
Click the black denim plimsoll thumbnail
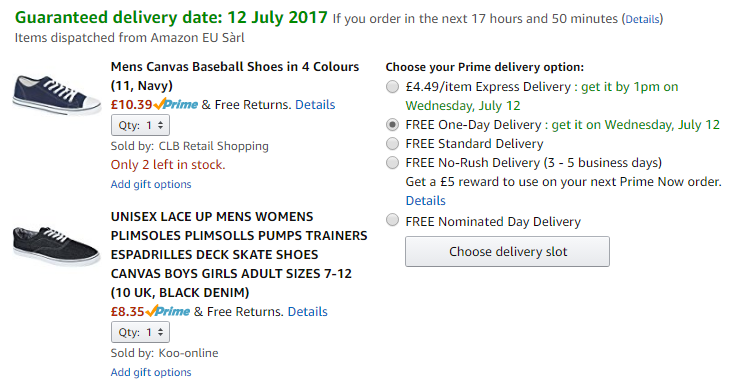(x=56, y=246)
